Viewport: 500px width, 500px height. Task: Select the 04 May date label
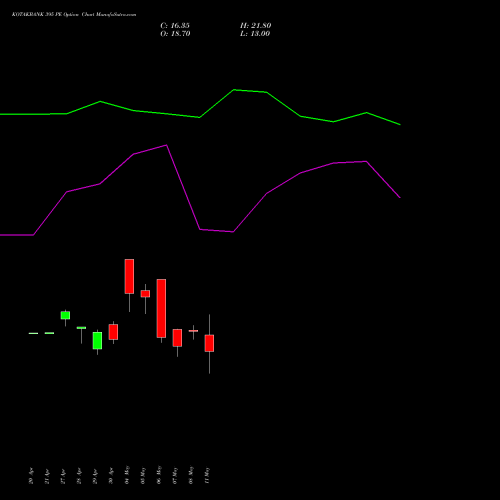(127, 475)
